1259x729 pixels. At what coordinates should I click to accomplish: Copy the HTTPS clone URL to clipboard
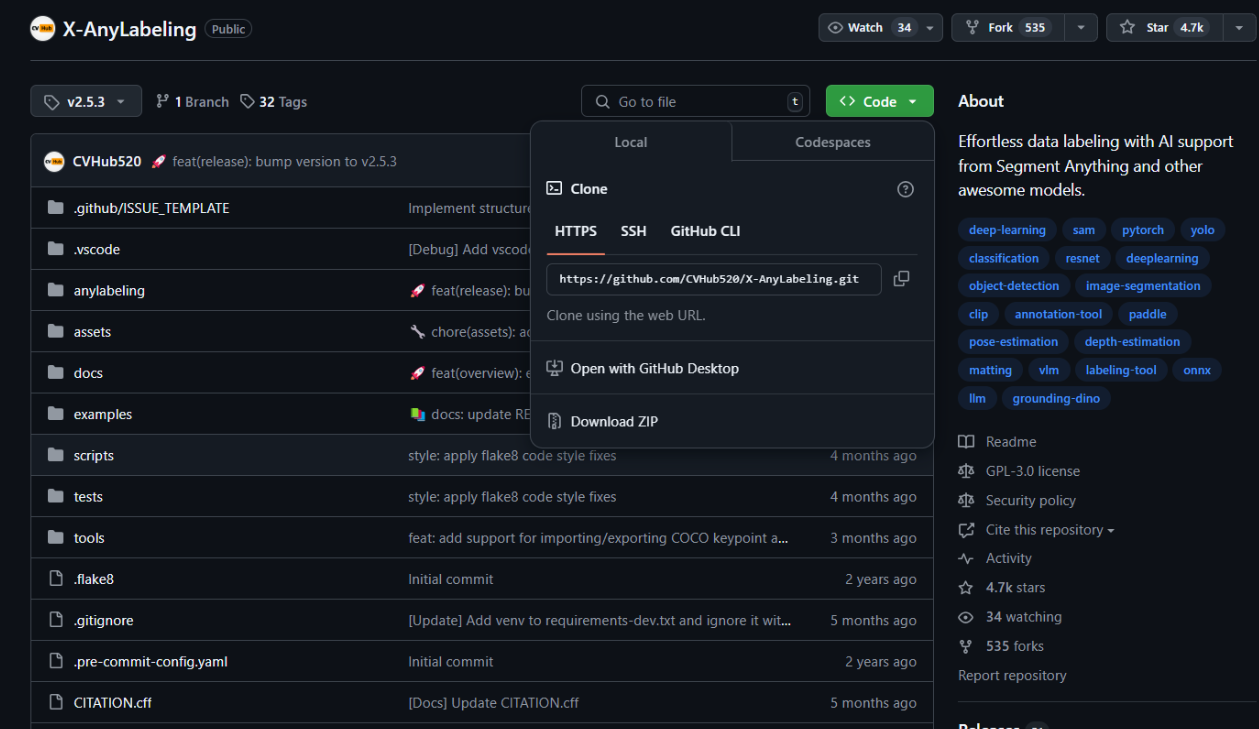point(901,279)
